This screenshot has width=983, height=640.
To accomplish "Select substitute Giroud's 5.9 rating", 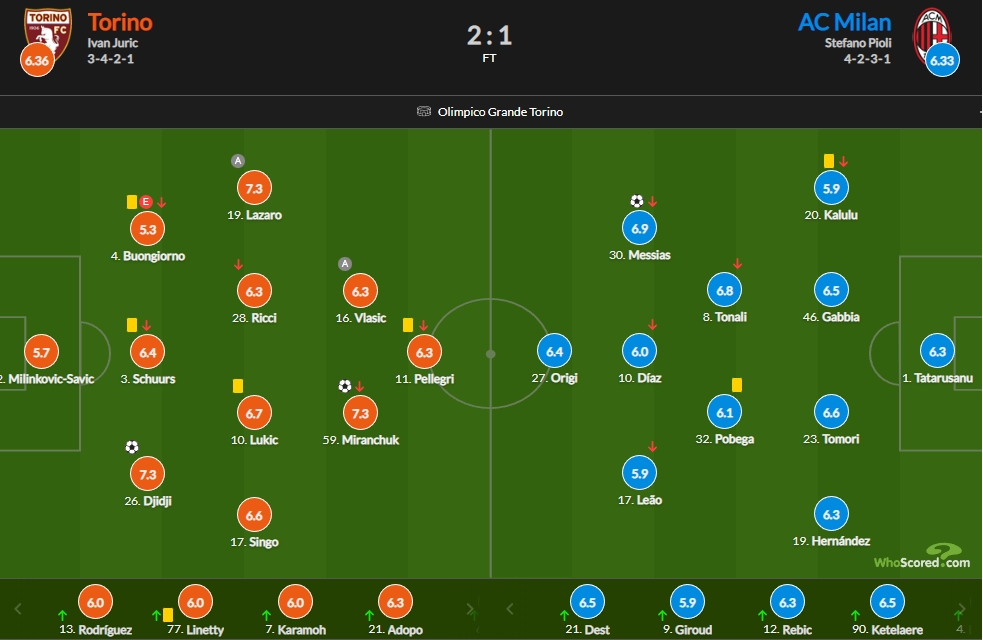I will (687, 602).
